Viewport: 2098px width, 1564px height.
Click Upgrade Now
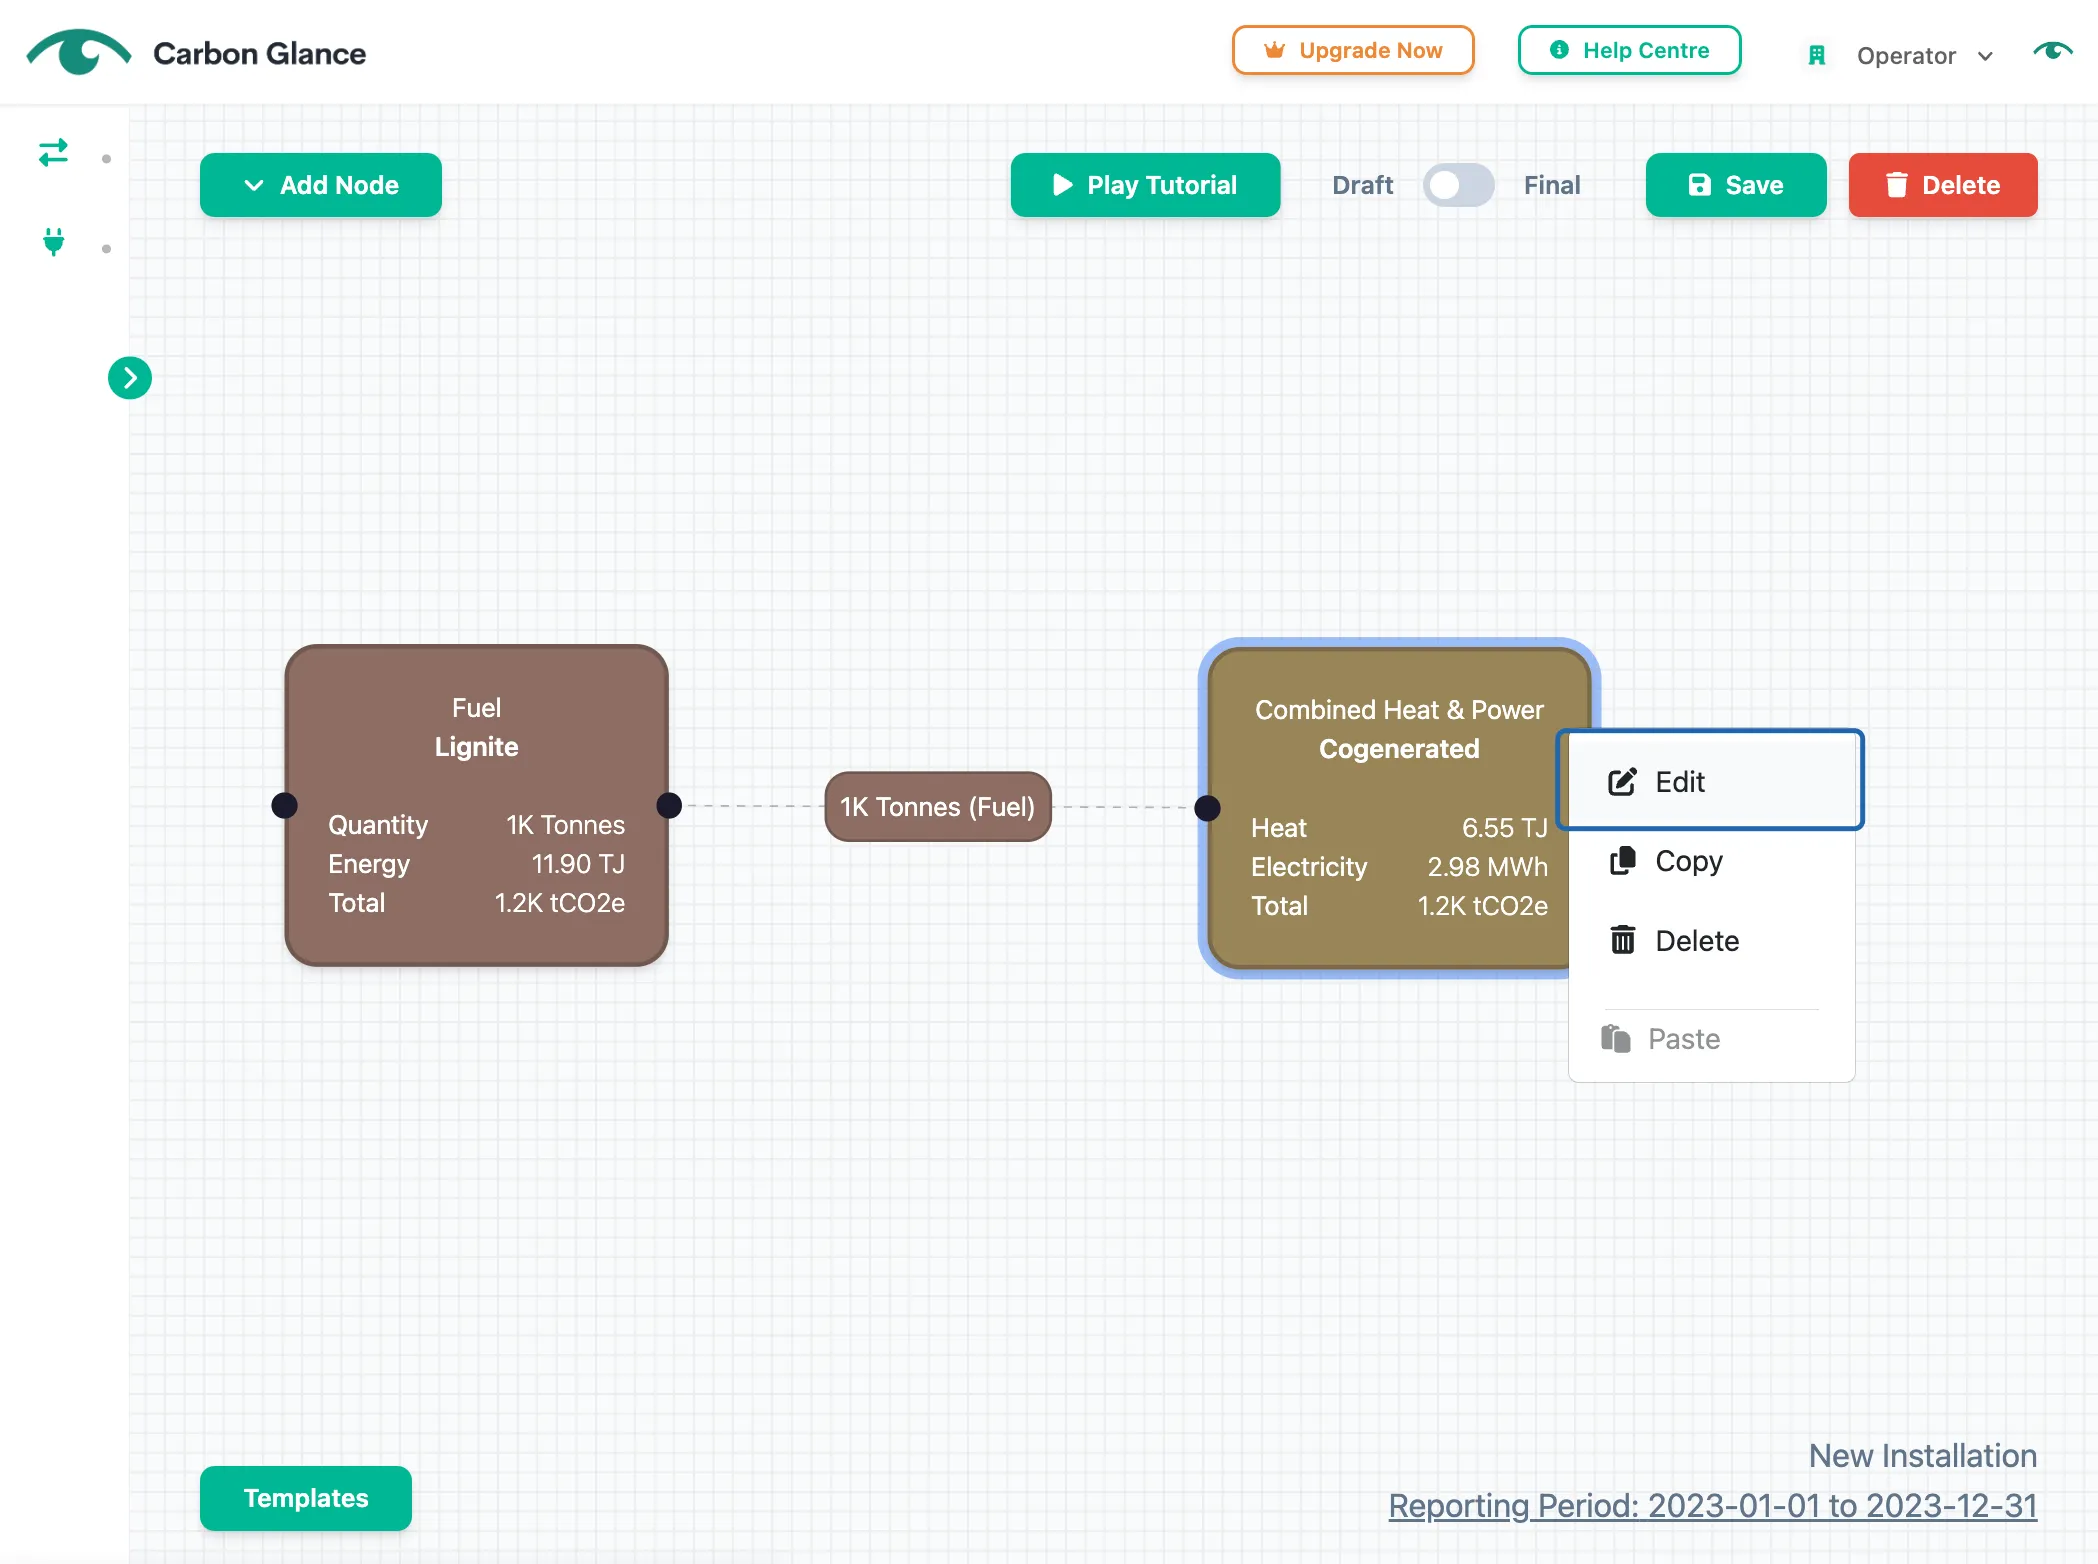[x=1353, y=50]
